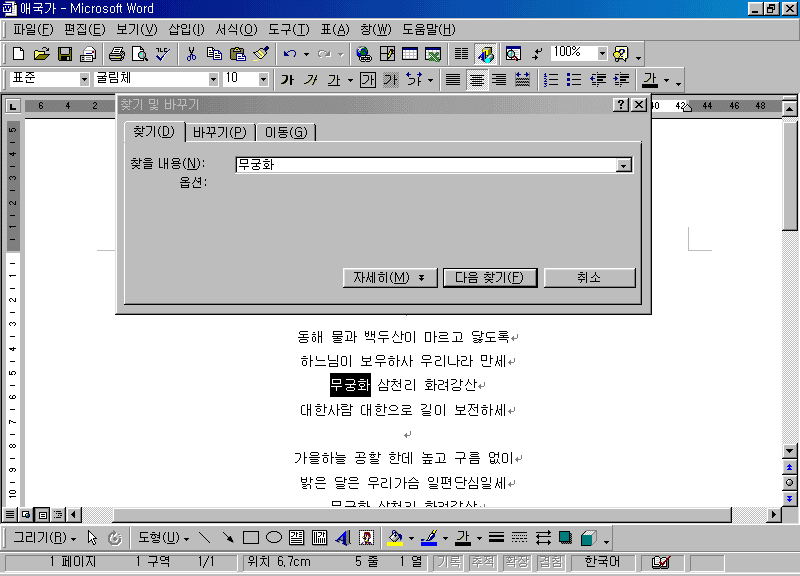The image size is (800, 576).
Task: Expand options with 자세히(M) button
Action: [390, 278]
